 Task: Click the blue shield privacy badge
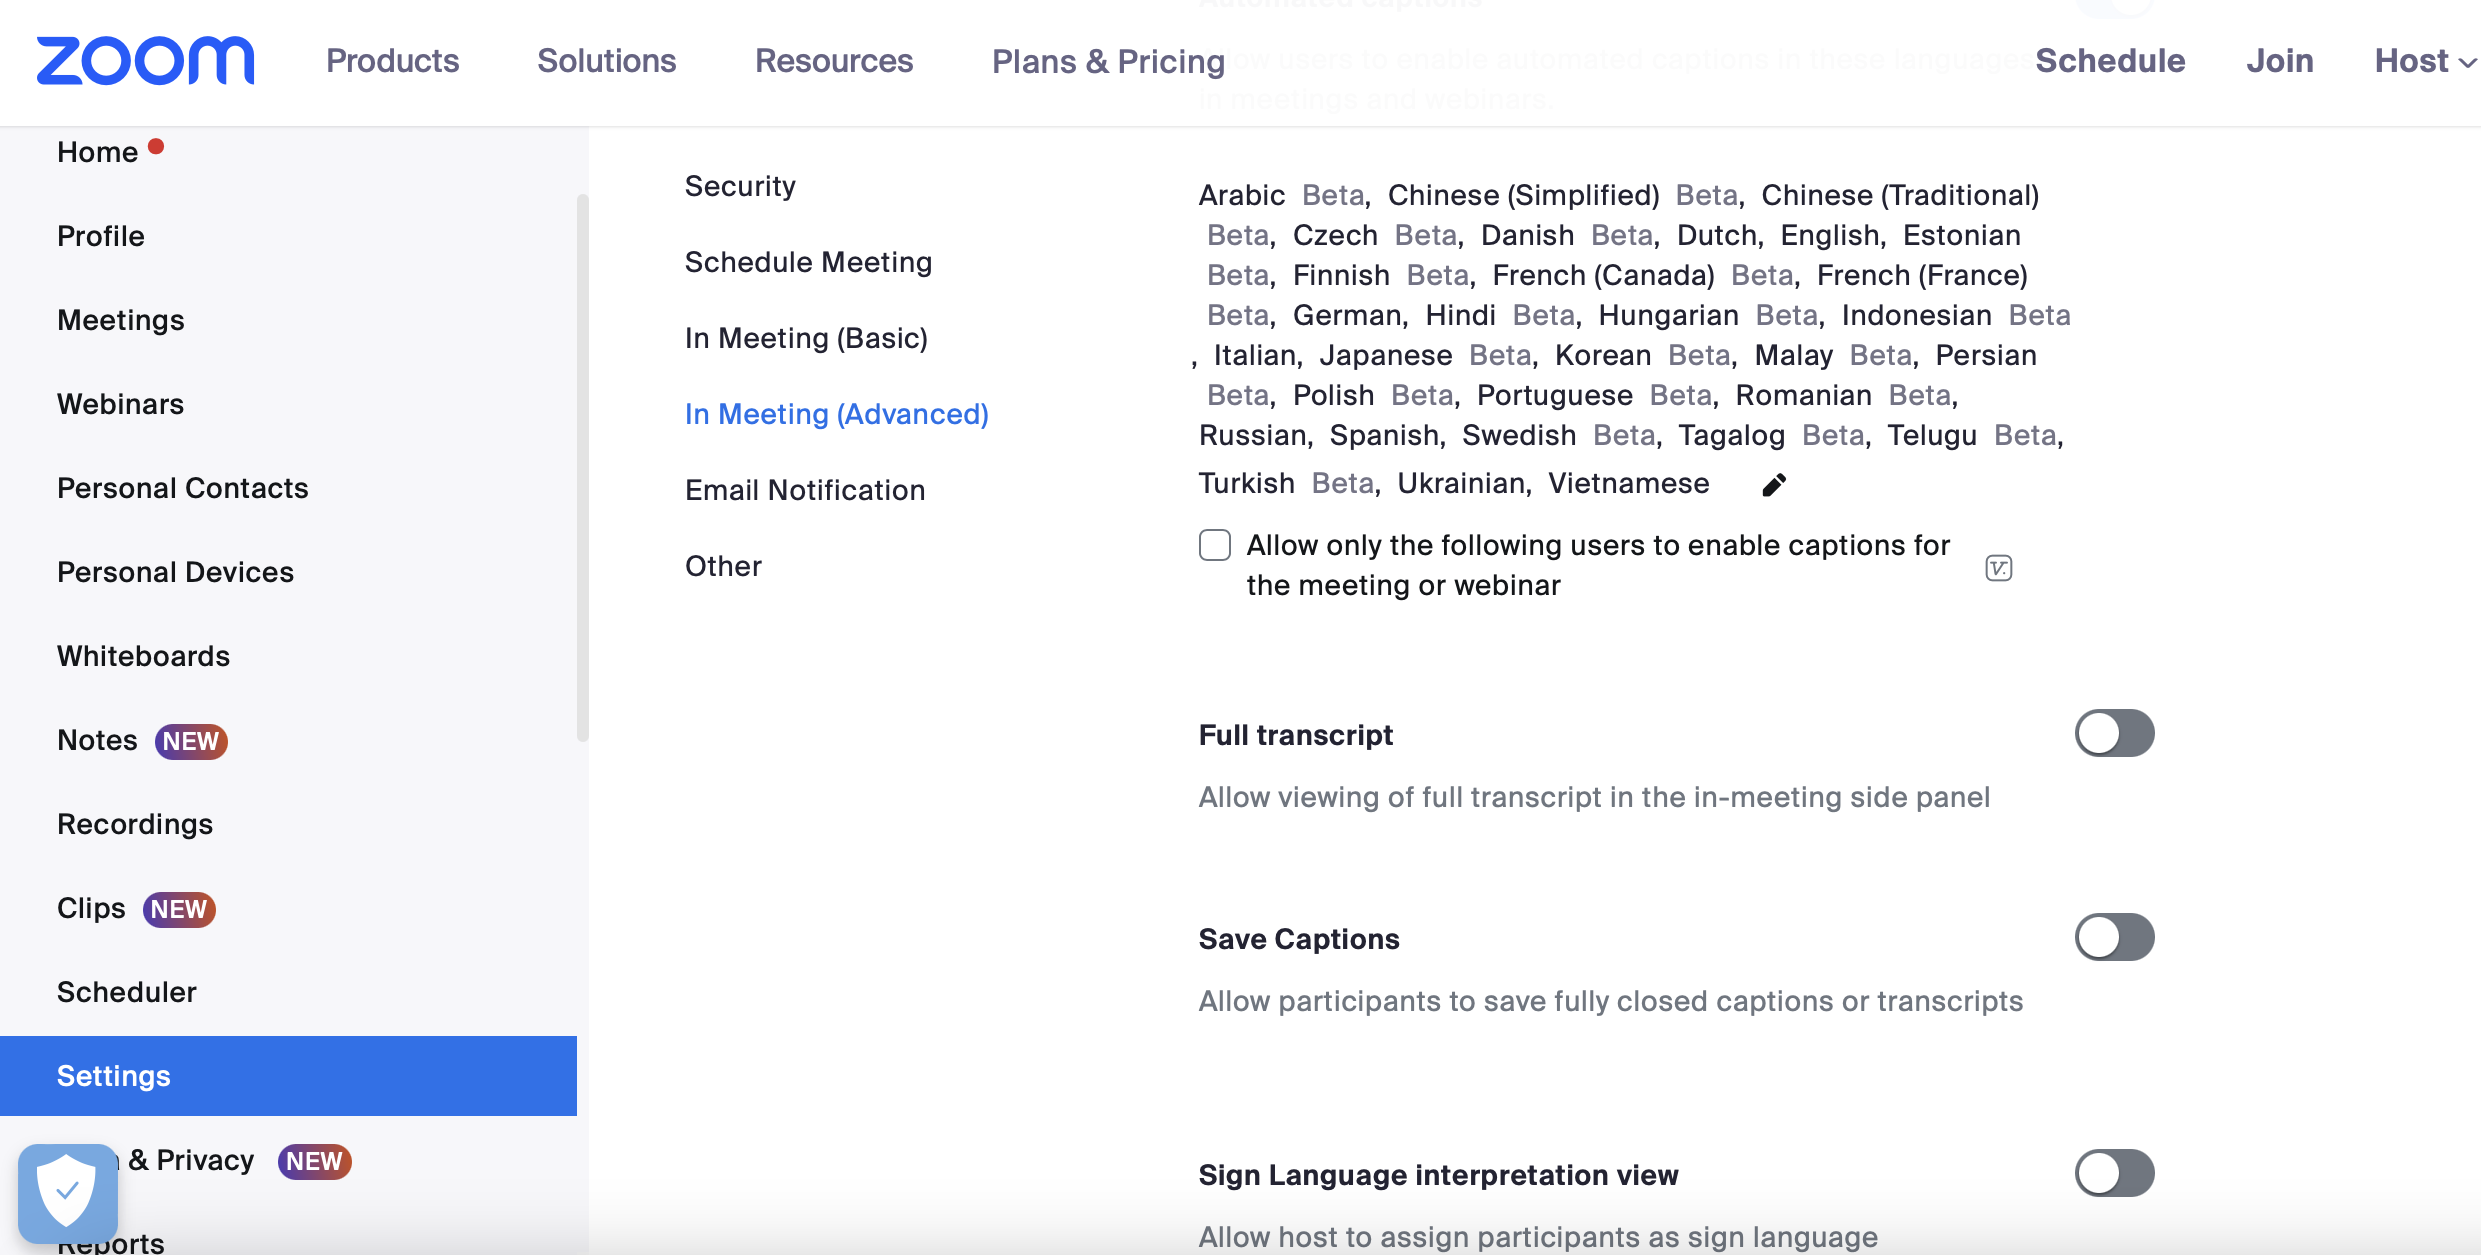pyautogui.click(x=66, y=1190)
